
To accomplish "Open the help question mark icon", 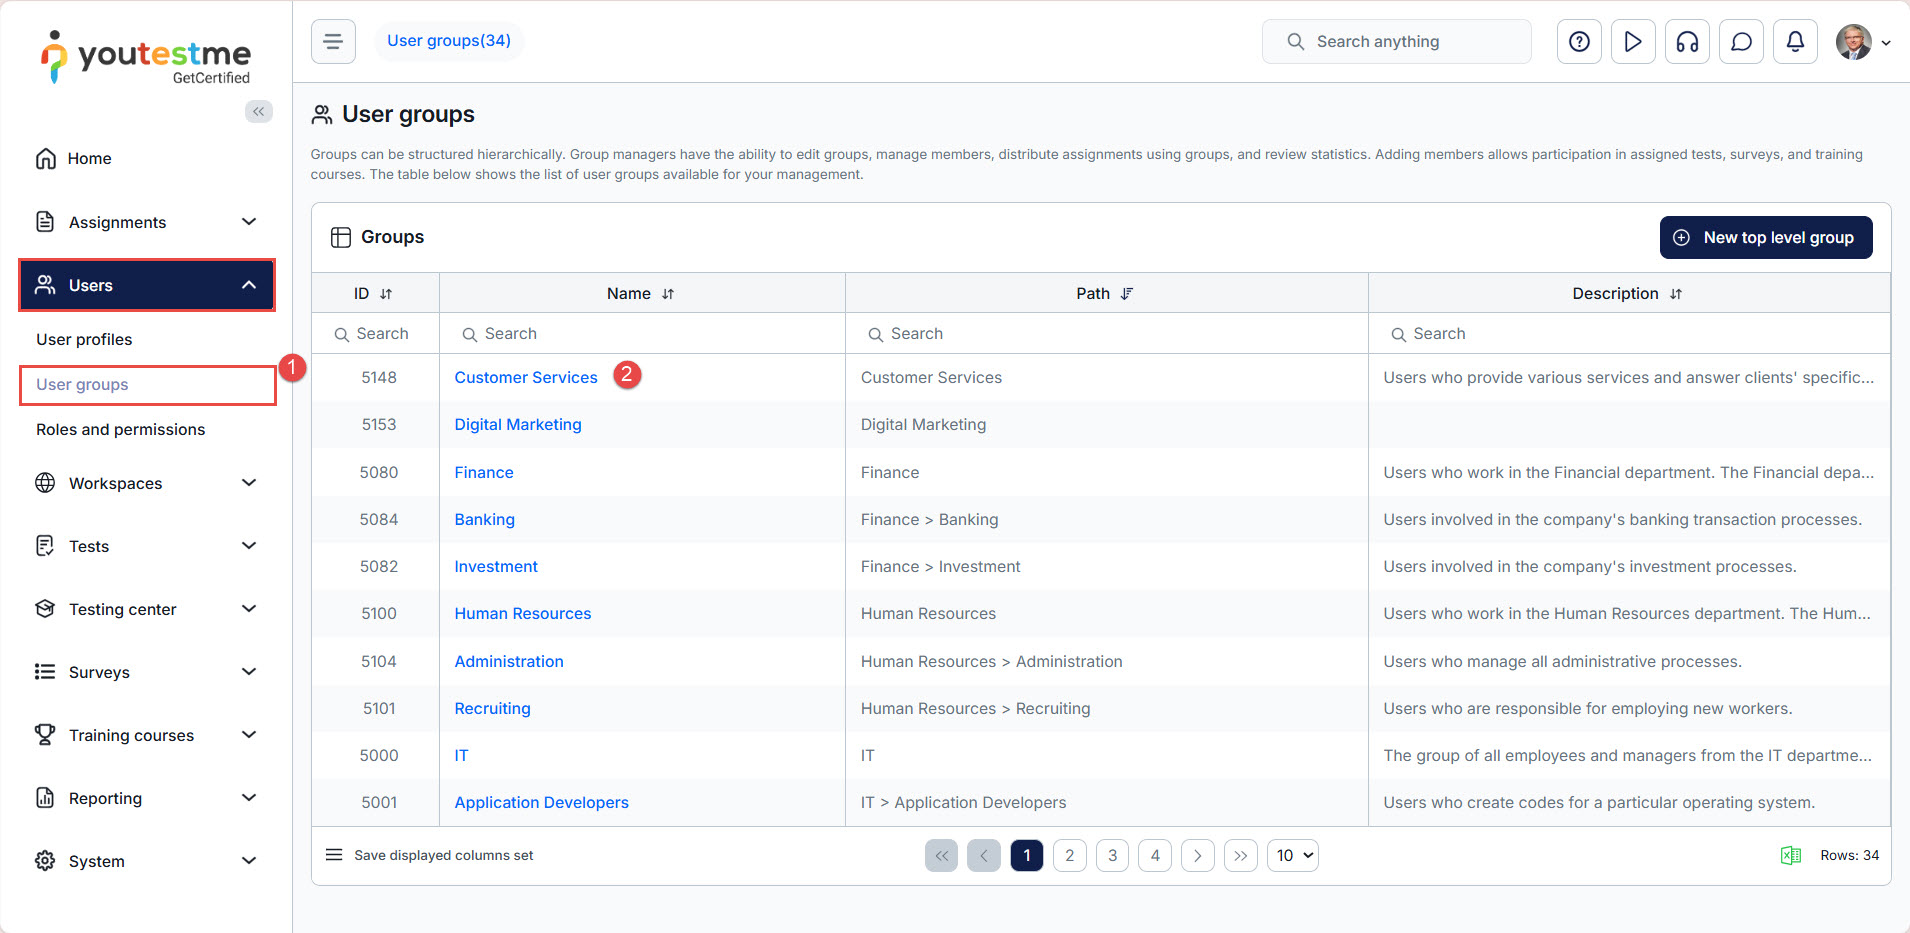I will 1579,42.
